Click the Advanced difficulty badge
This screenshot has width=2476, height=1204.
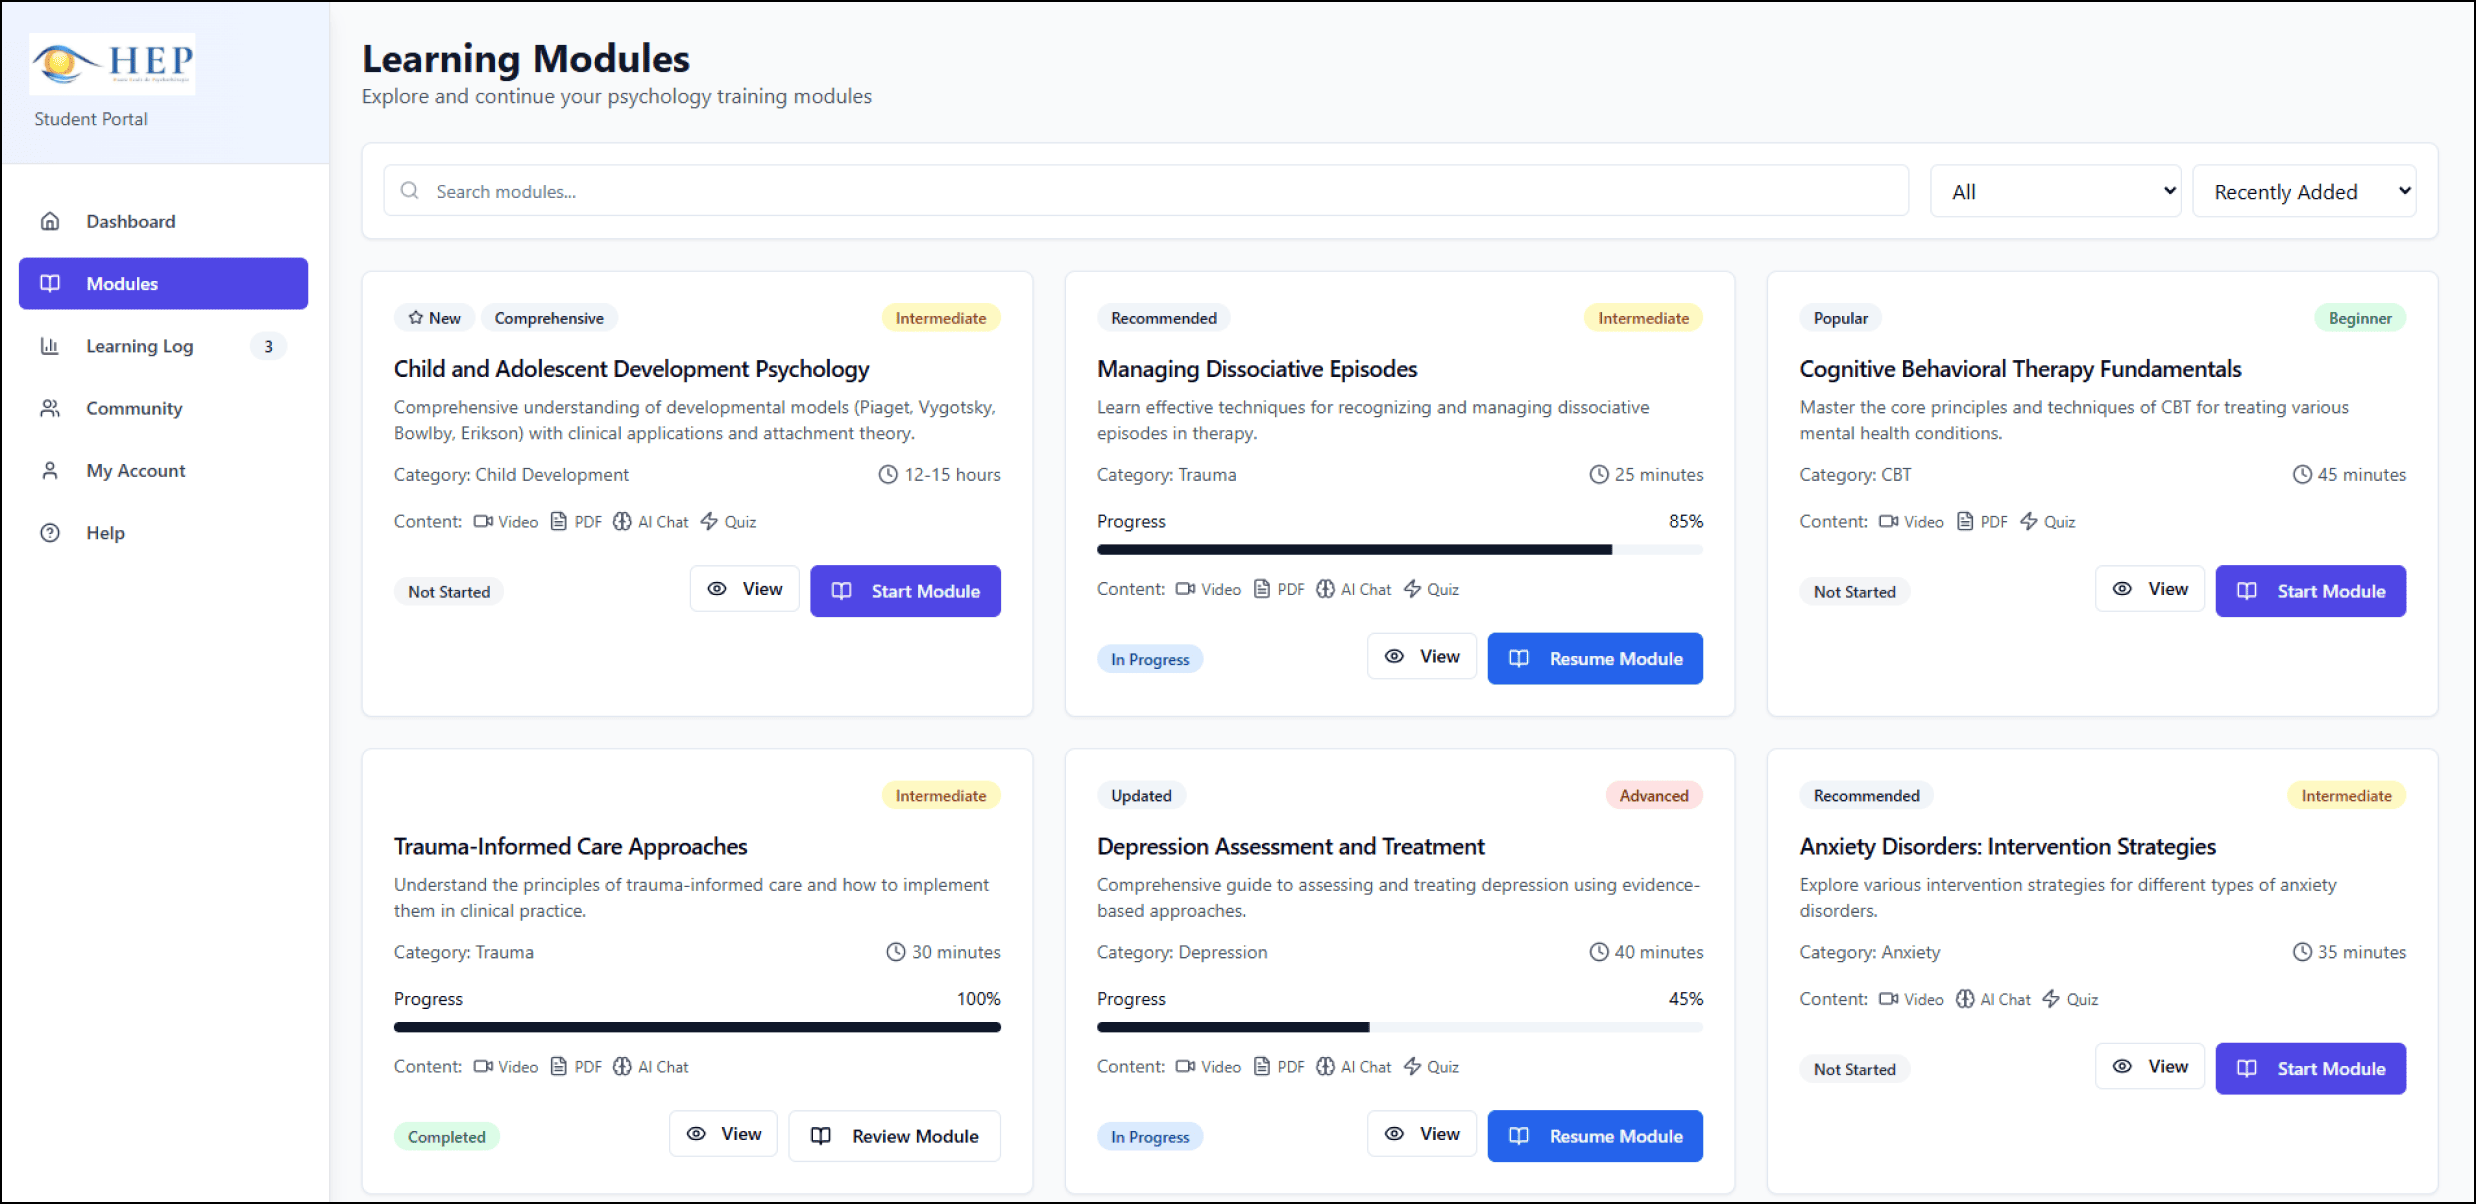1654,795
